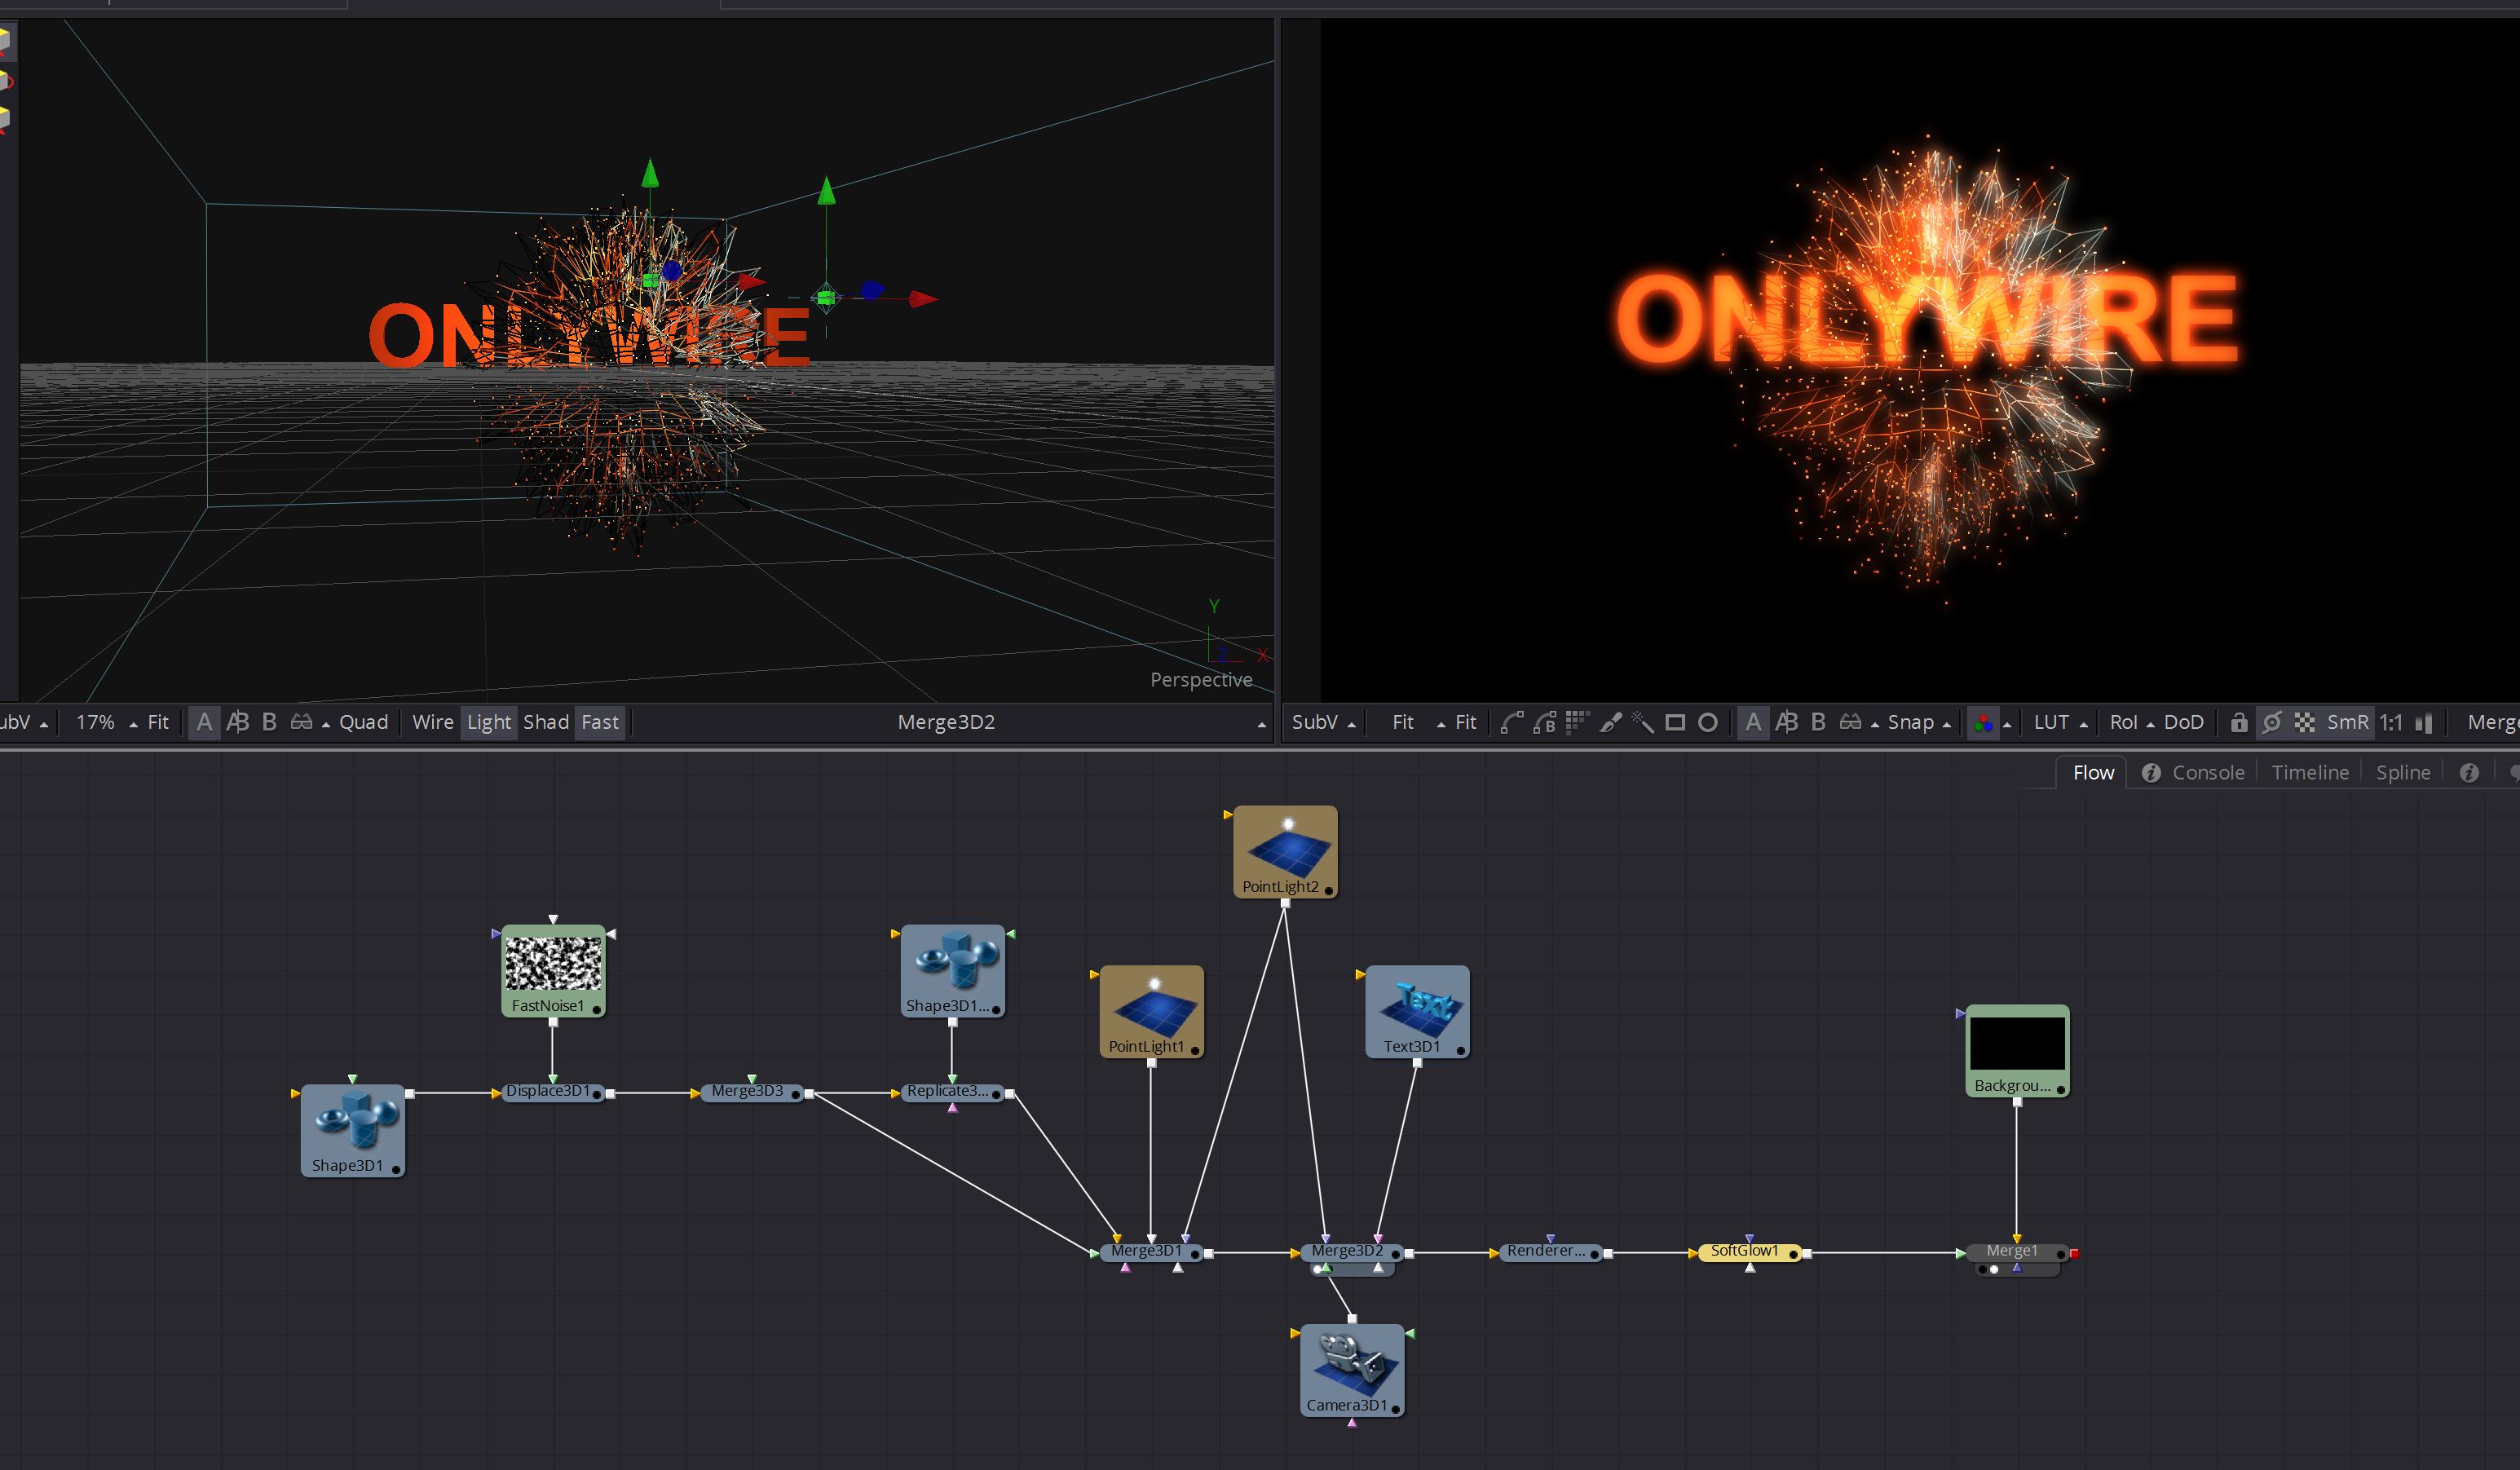Select the second Shape3D1 node above Replicate3D
The width and height of the screenshot is (2520, 1470).
pyautogui.click(x=952, y=971)
